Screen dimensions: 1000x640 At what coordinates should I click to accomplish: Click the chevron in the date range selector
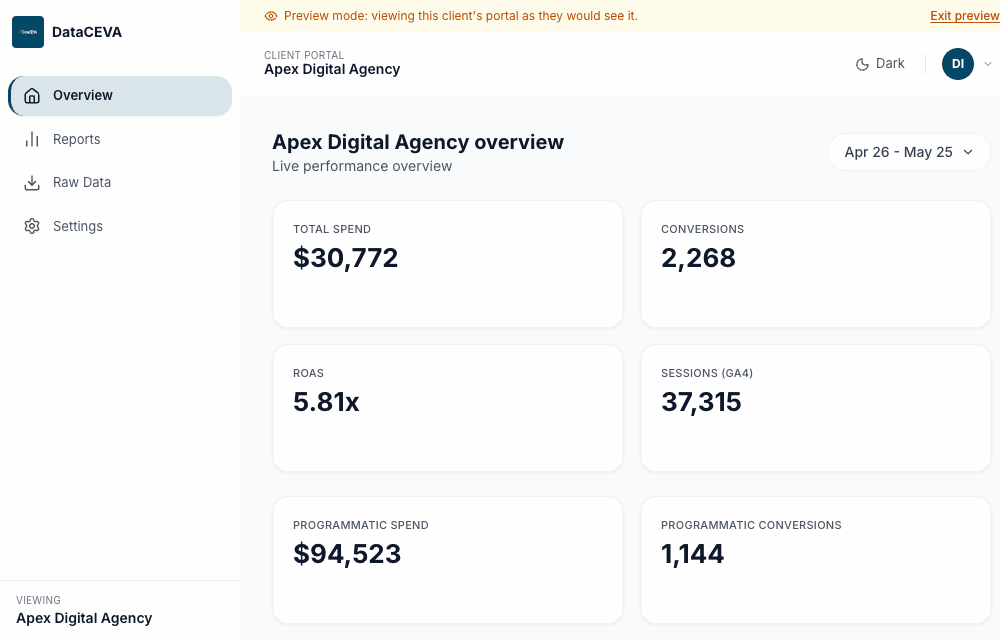click(x=968, y=152)
